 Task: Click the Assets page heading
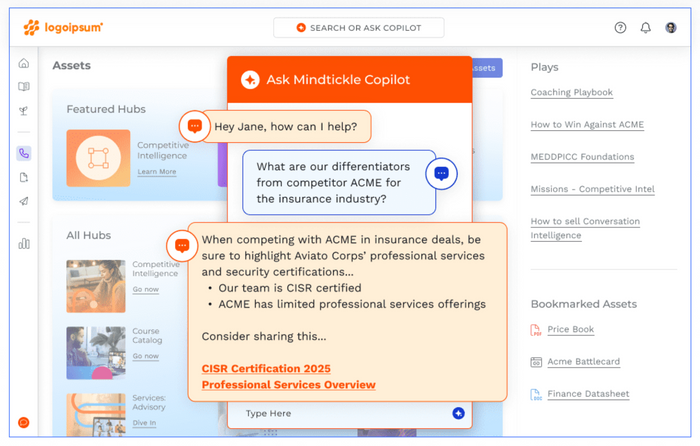[71, 66]
